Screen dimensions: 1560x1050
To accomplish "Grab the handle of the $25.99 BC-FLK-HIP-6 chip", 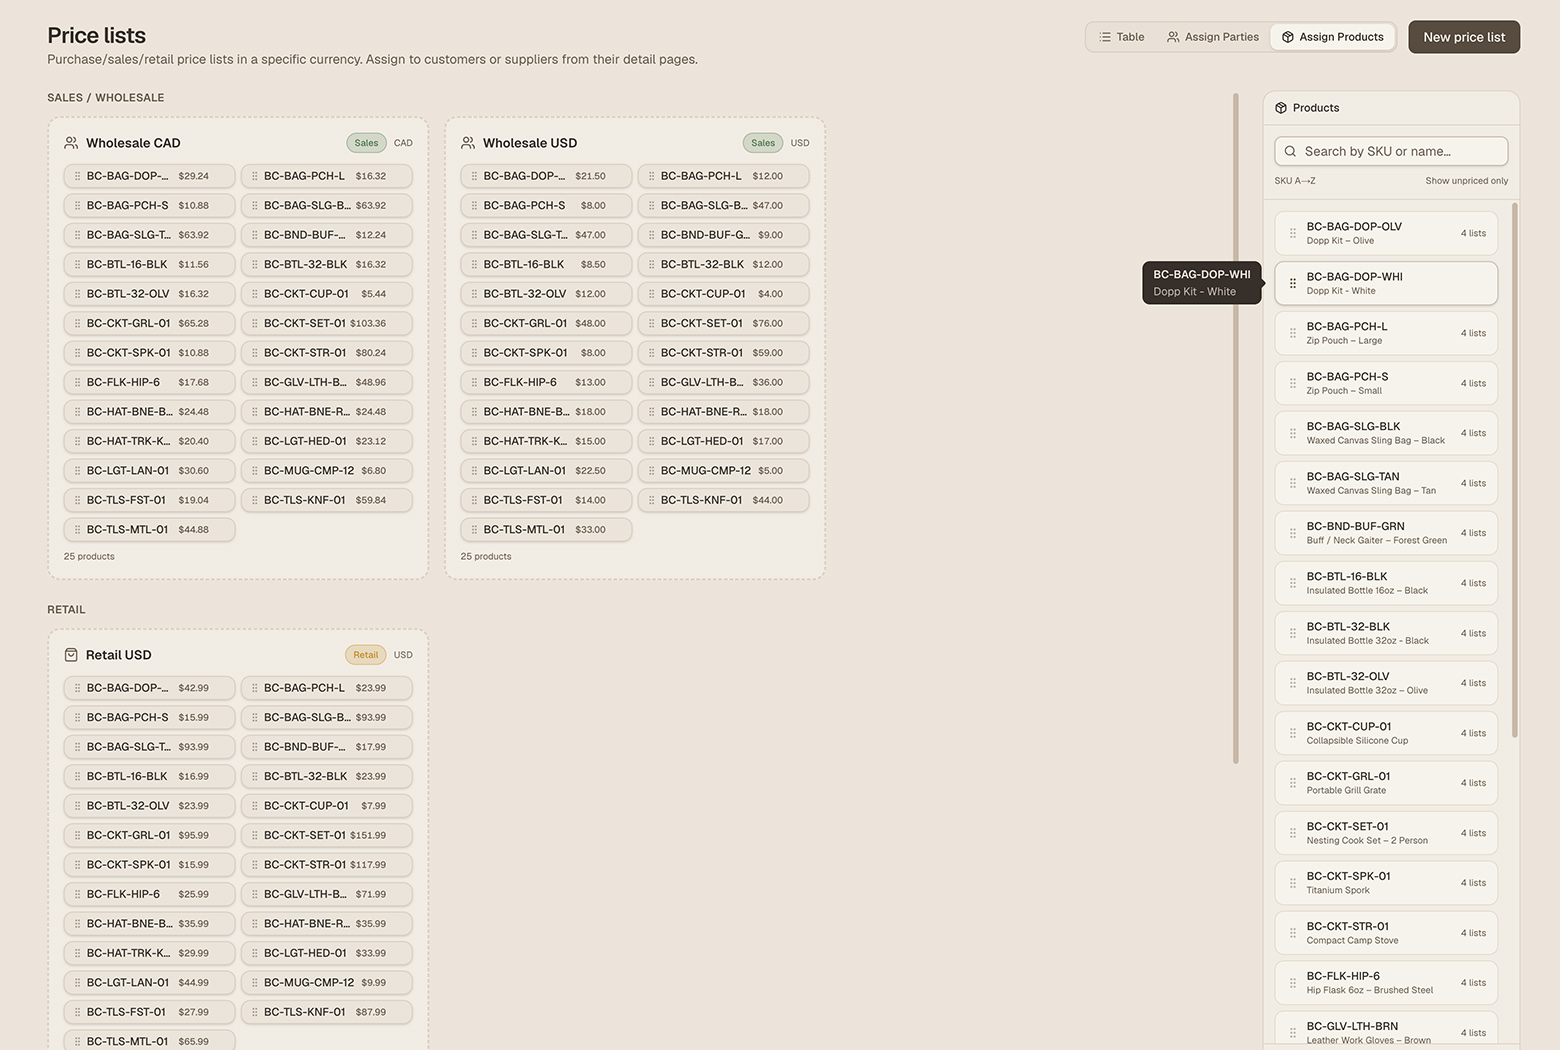I will coord(77,895).
